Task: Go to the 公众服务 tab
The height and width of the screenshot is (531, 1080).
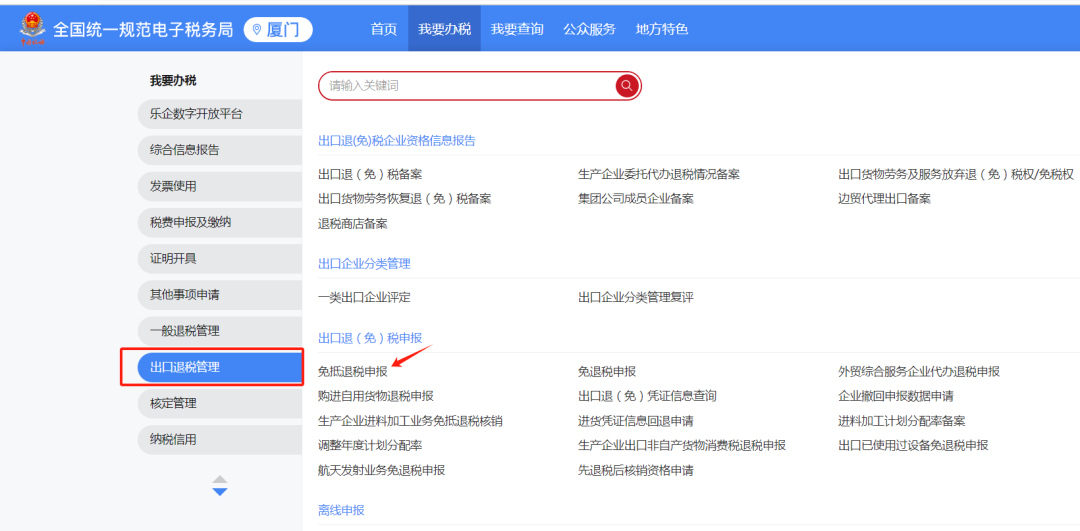Action: (590, 29)
